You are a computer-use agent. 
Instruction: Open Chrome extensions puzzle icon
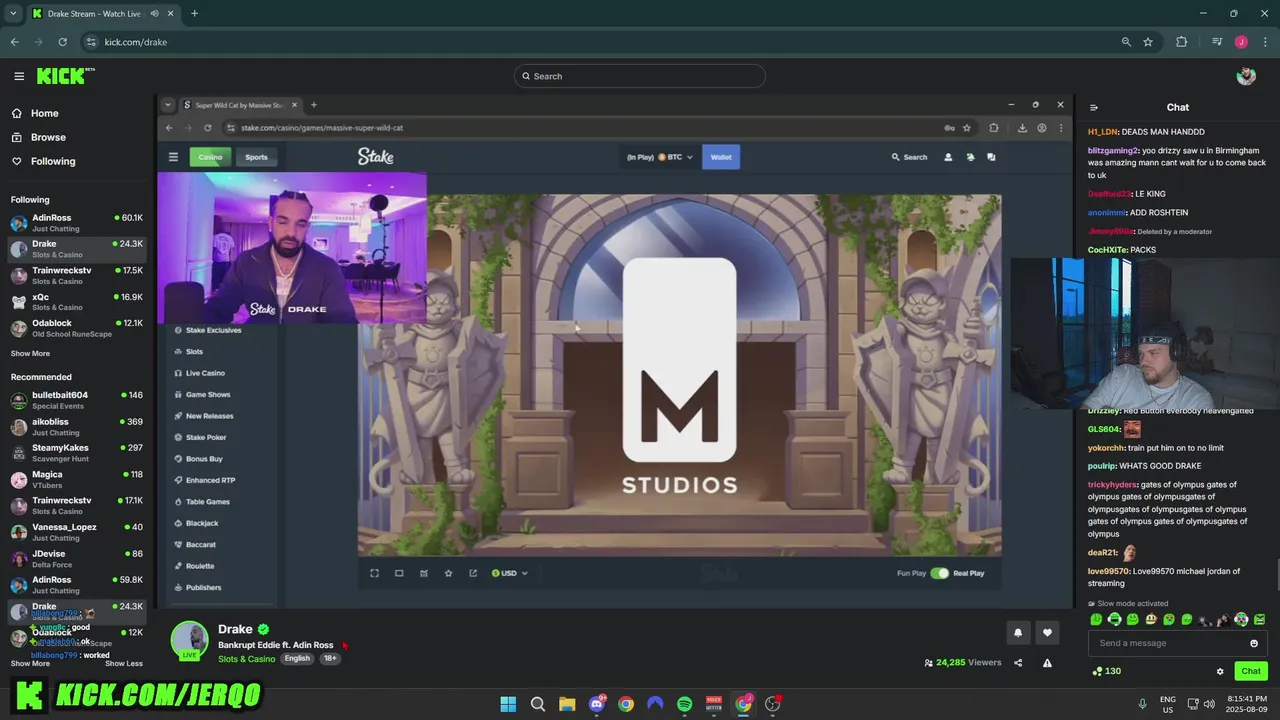[1181, 42]
